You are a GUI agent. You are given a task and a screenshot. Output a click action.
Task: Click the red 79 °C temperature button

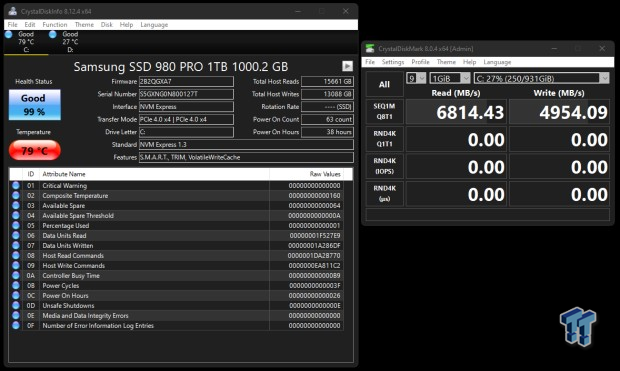[35, 151]
